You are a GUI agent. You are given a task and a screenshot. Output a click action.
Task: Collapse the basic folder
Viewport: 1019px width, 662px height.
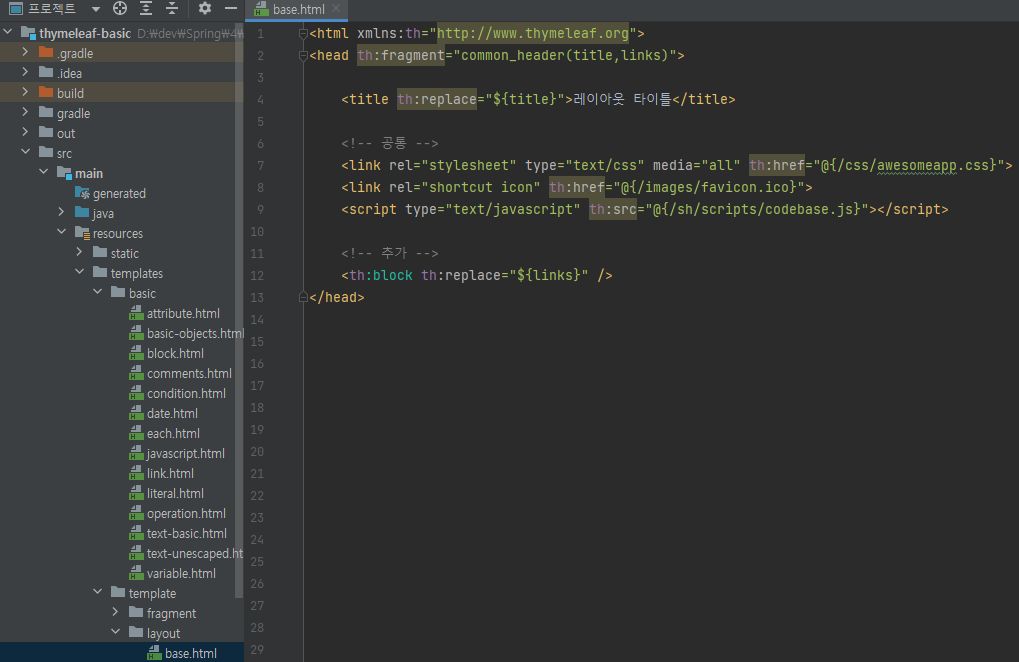point(97,292)
